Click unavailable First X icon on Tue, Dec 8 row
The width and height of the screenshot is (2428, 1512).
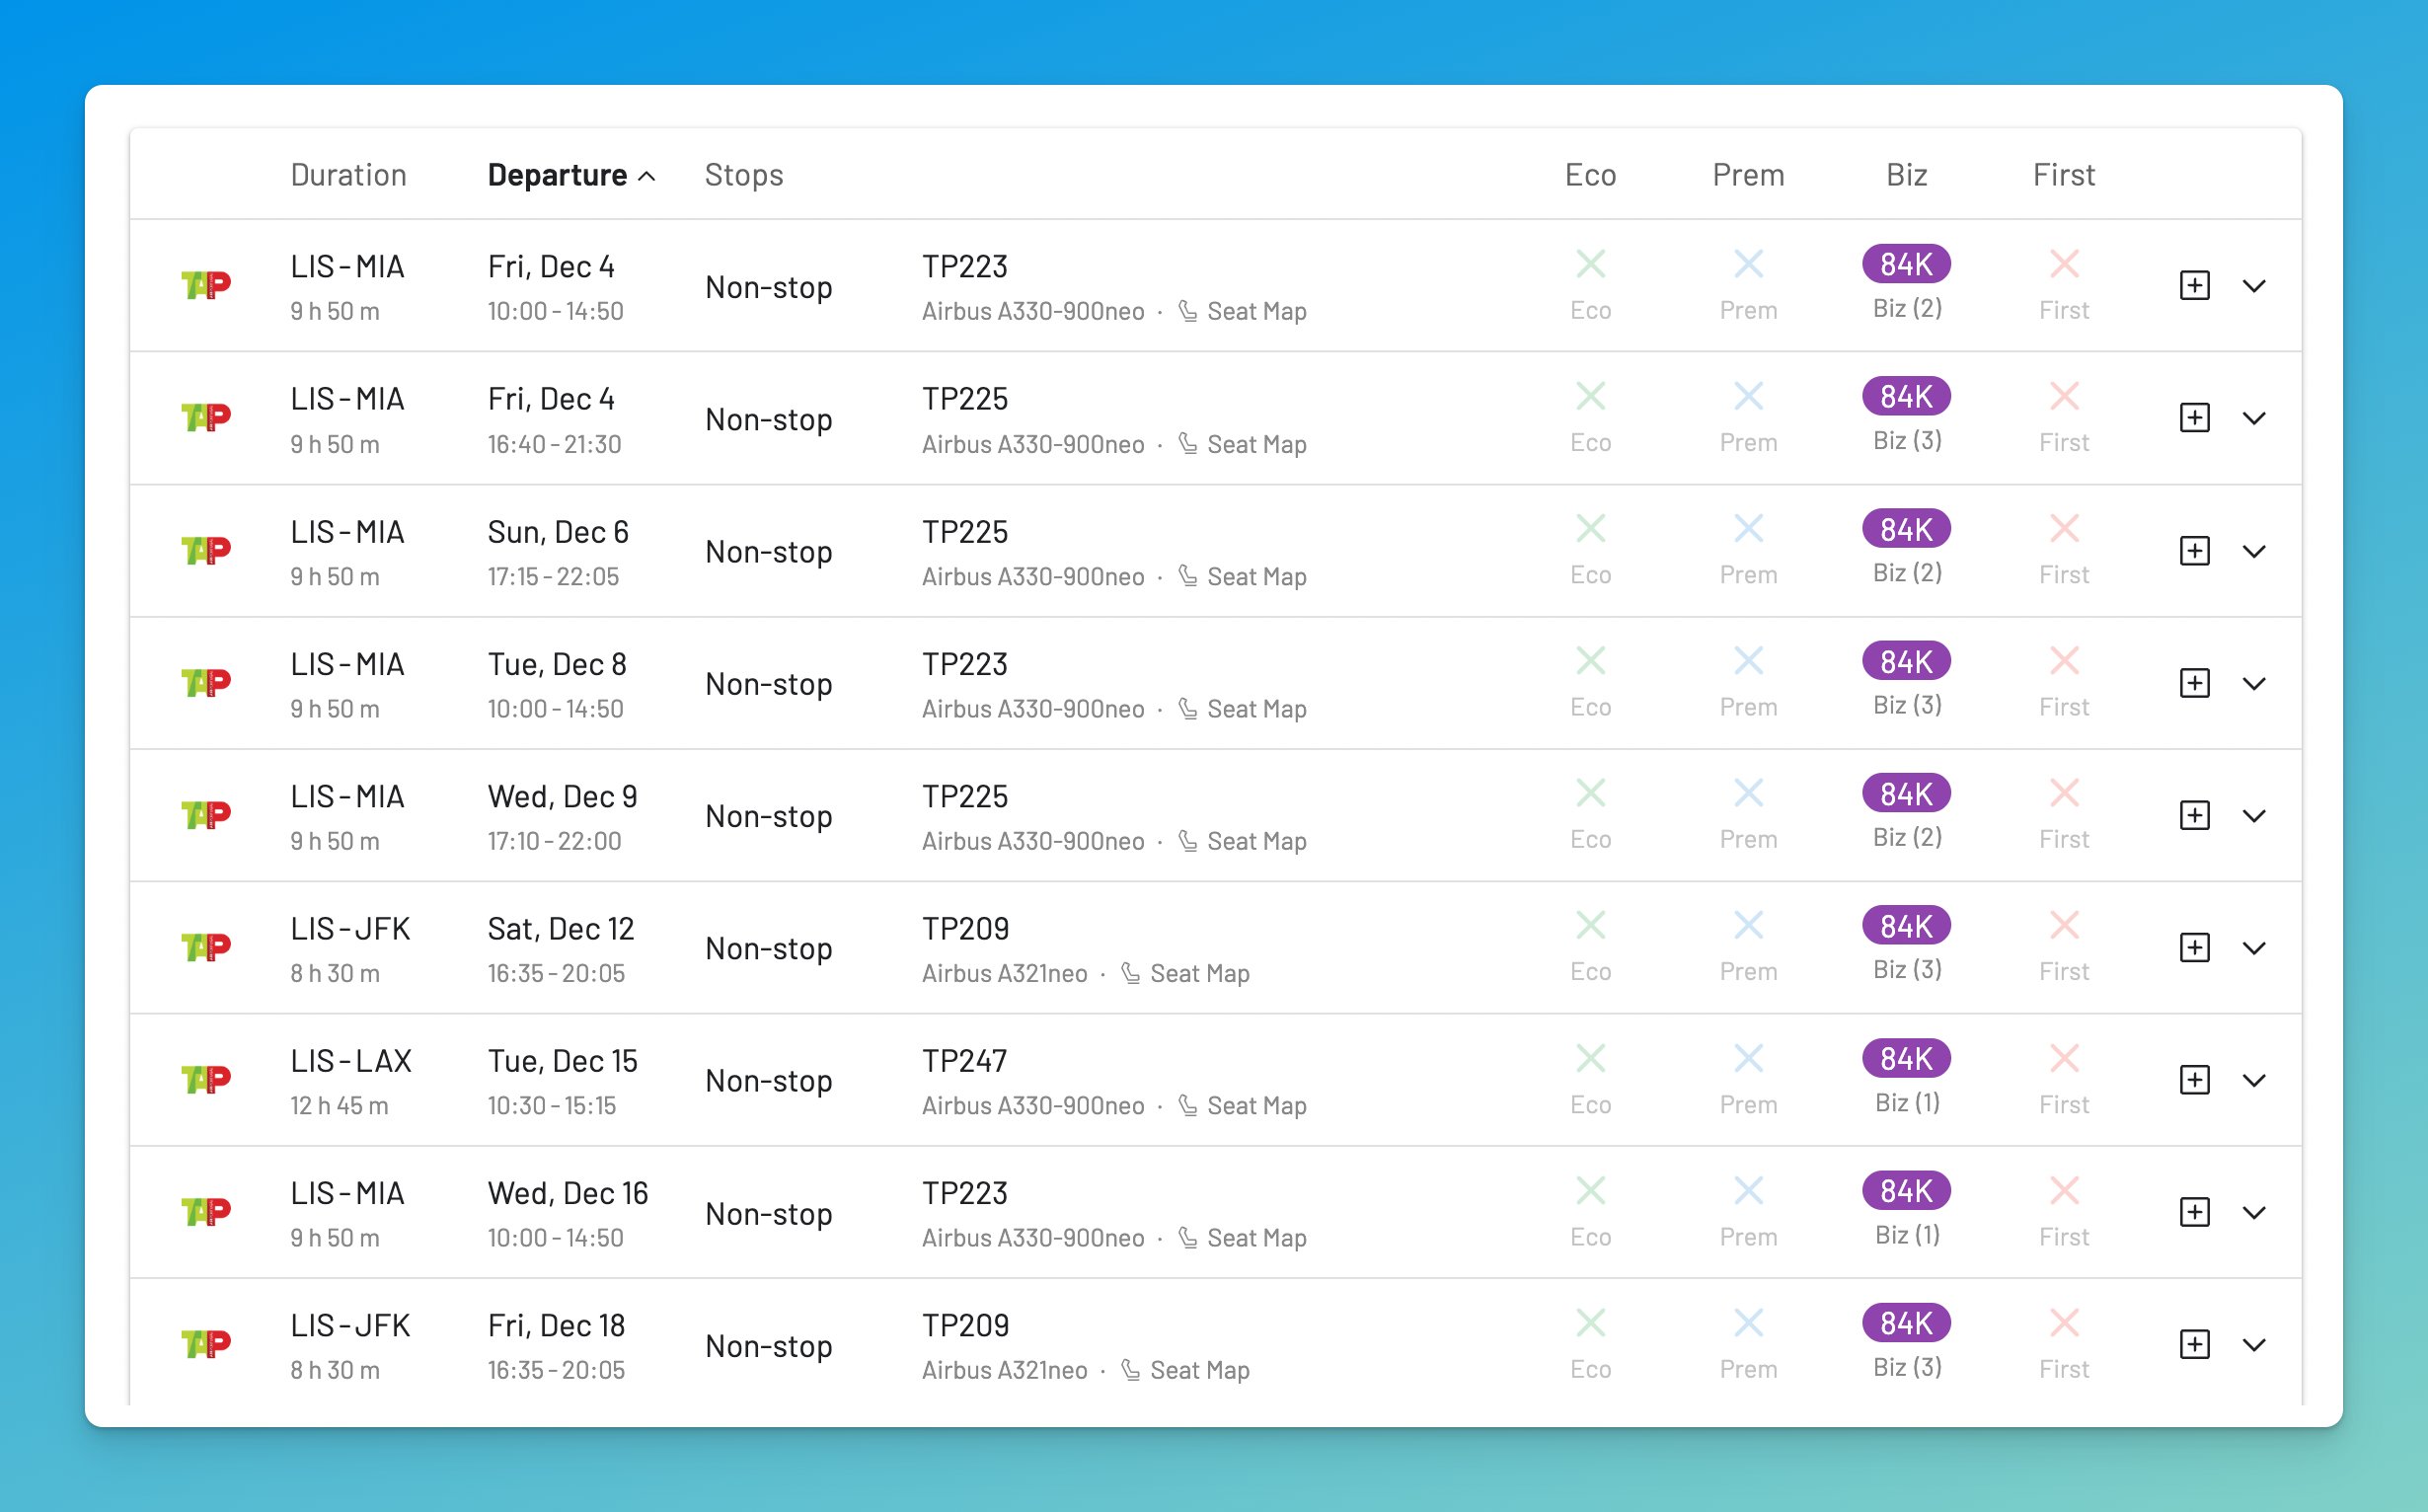coord(2064,661)
